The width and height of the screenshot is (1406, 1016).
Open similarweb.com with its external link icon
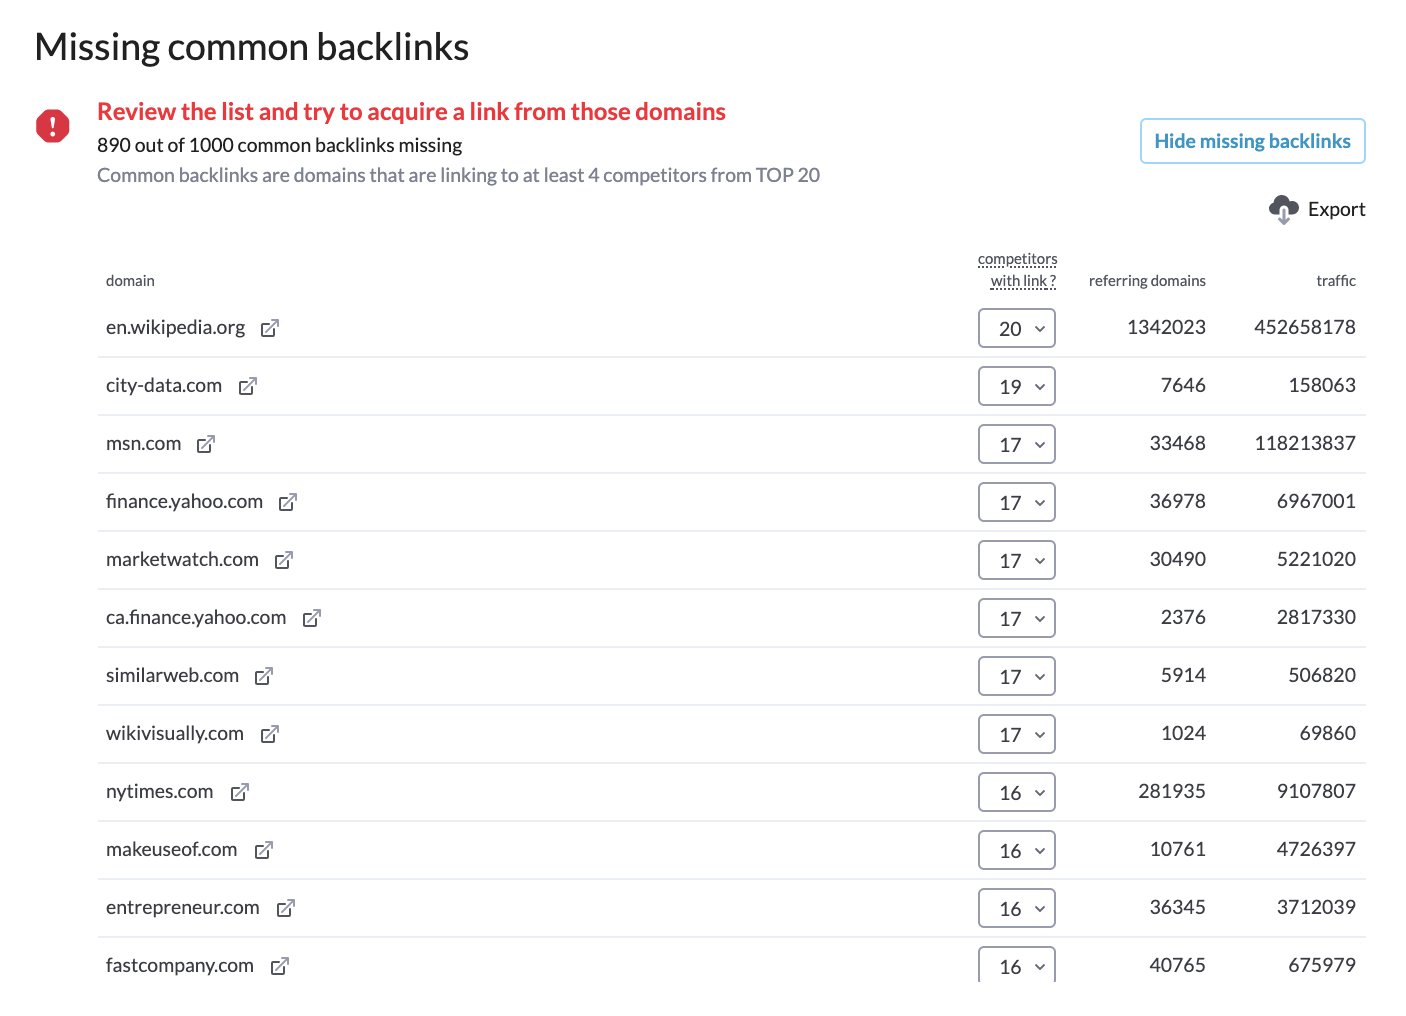click(x=263, y=676)
